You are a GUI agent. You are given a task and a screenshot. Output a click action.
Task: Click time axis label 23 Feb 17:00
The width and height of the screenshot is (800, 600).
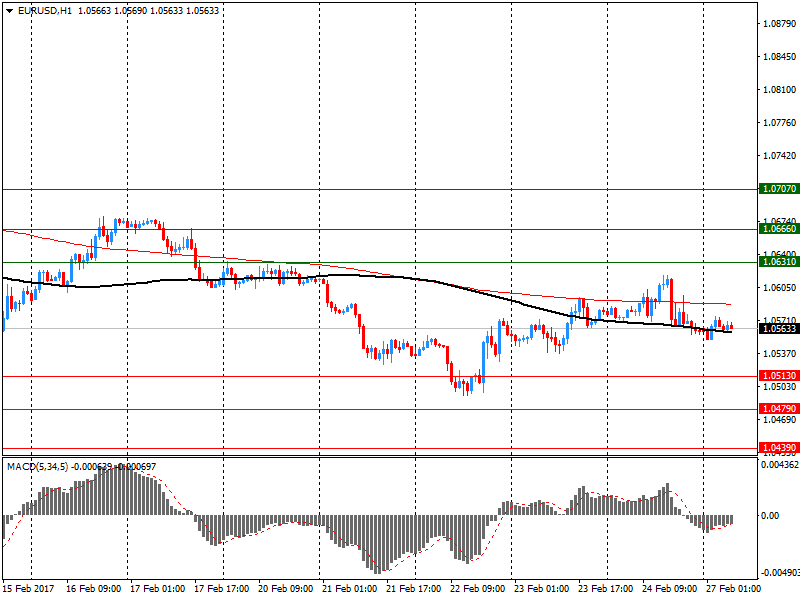[606, 589]
